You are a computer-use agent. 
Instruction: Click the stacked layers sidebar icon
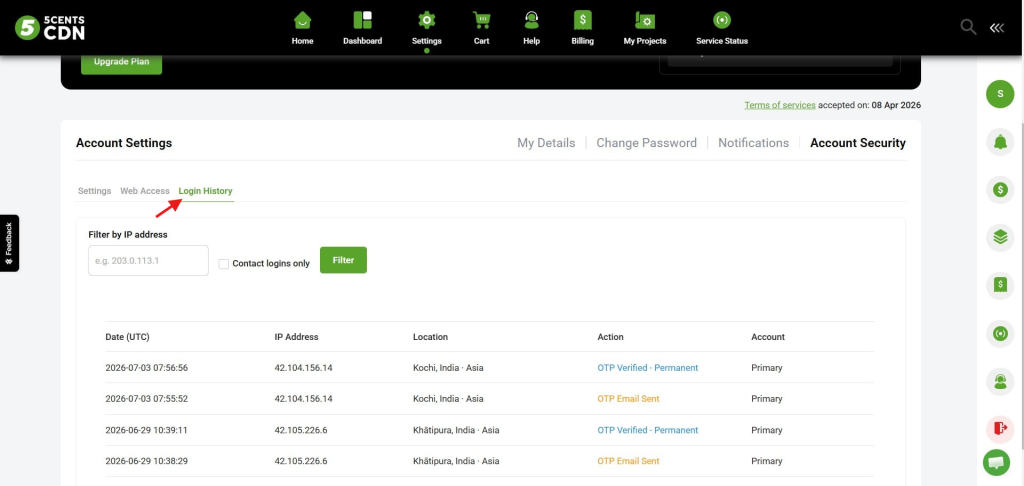pos(1000,238)
